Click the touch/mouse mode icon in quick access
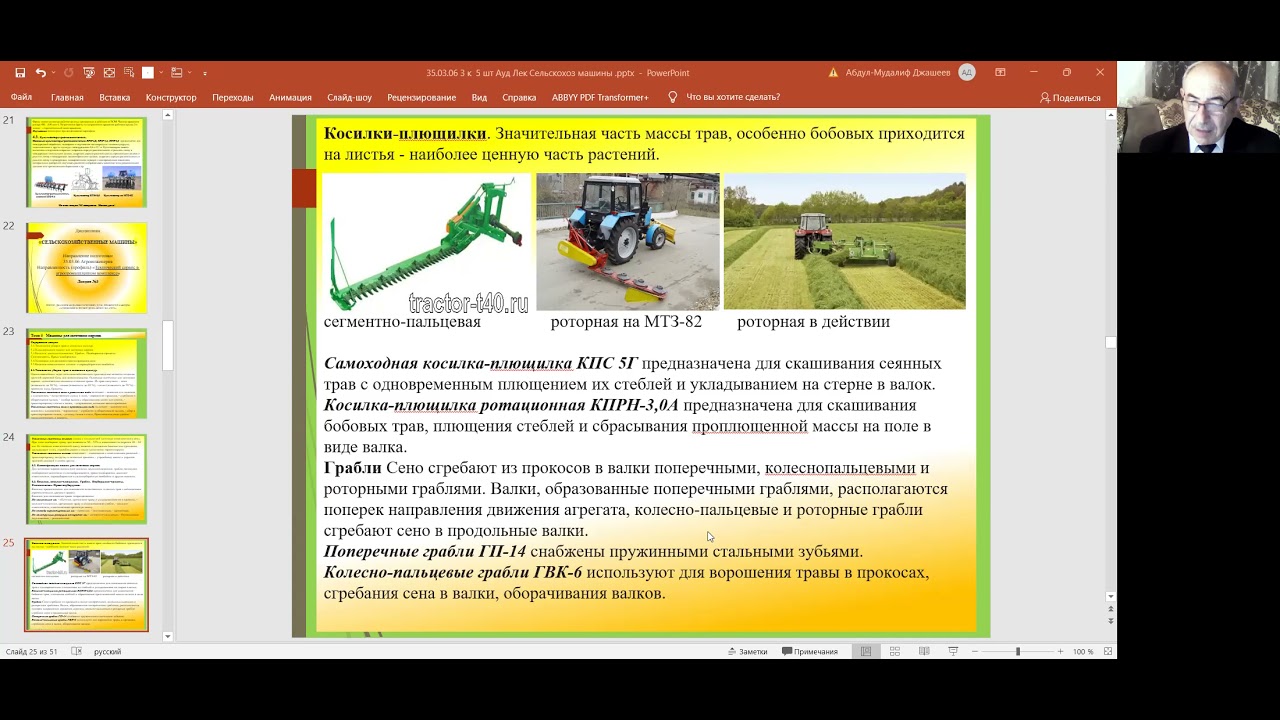This screenshot has height=720, width=1280. (109, 73)
